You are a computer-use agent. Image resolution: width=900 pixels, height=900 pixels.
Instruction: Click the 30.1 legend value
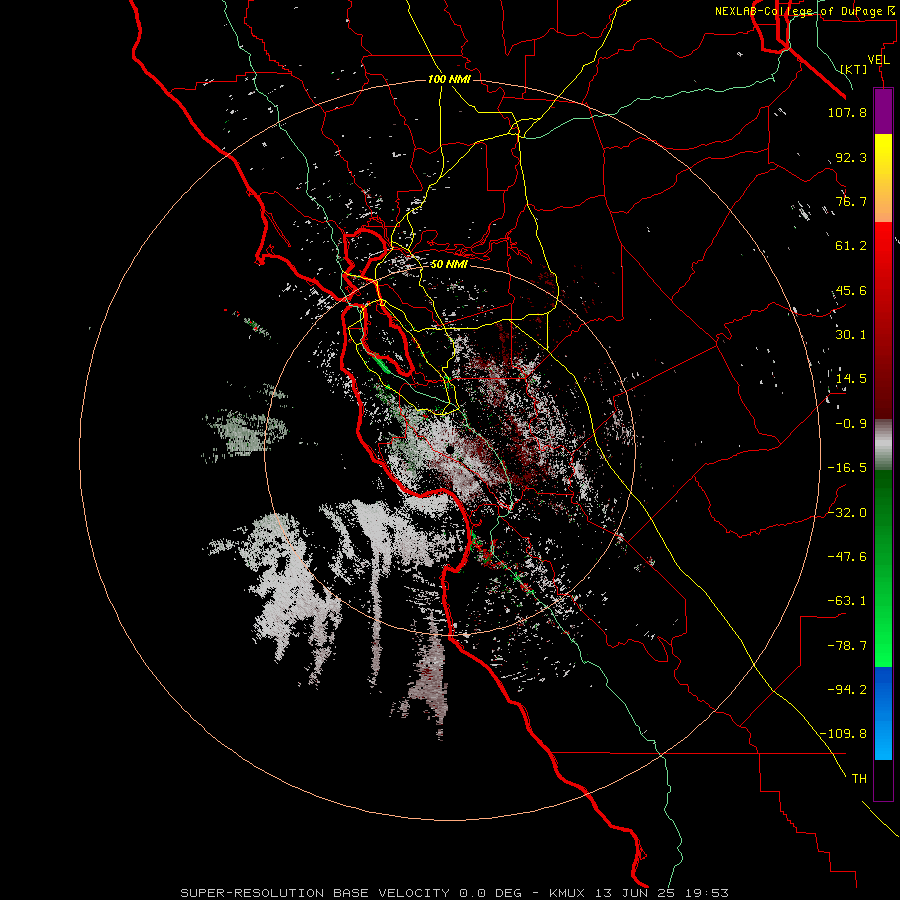click(x=851, y=335)
